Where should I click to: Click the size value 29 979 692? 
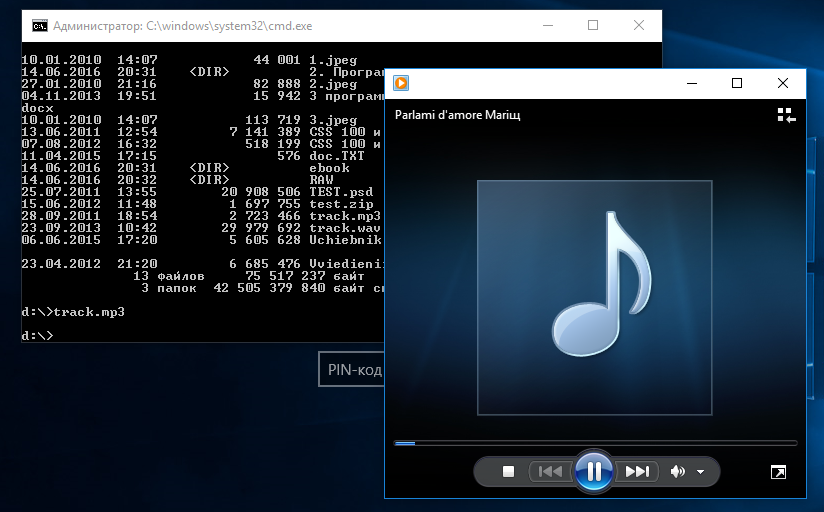[261, 228]
